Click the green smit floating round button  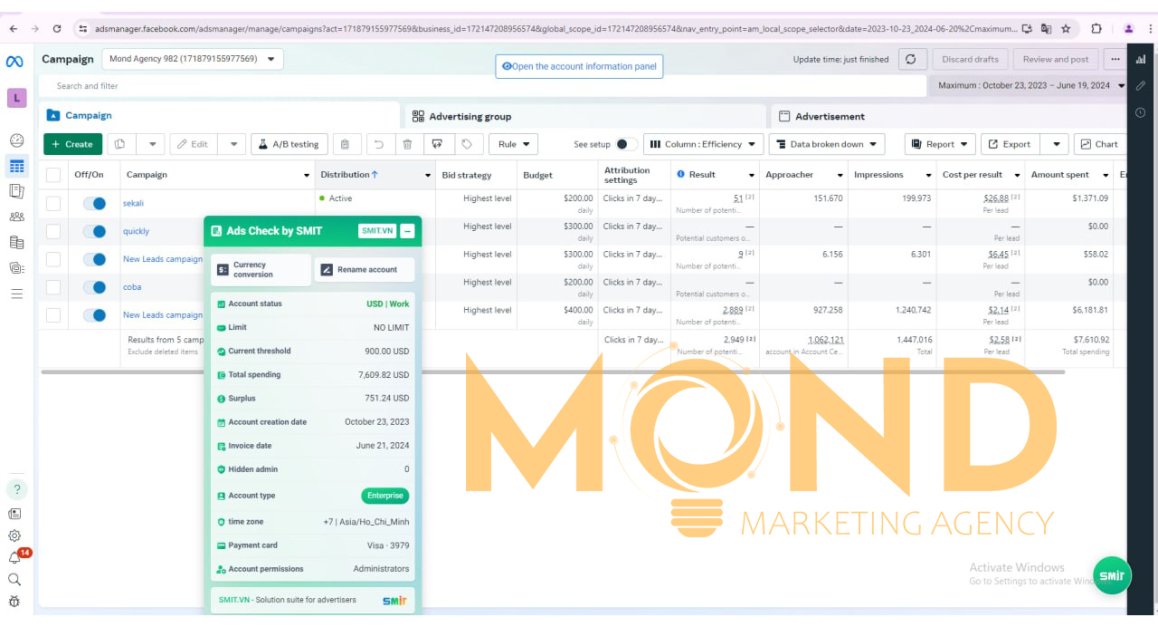(x=1111, y=575)
